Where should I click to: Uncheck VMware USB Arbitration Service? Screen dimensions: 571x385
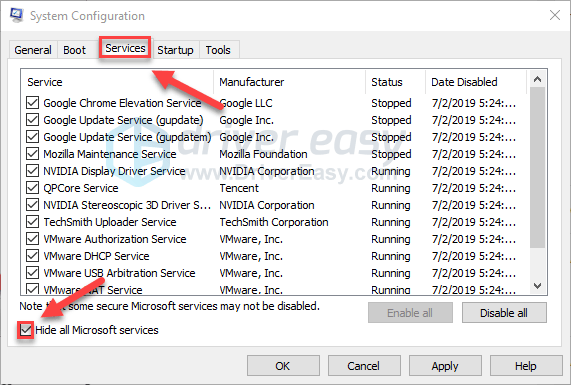(x=33, y=273)
